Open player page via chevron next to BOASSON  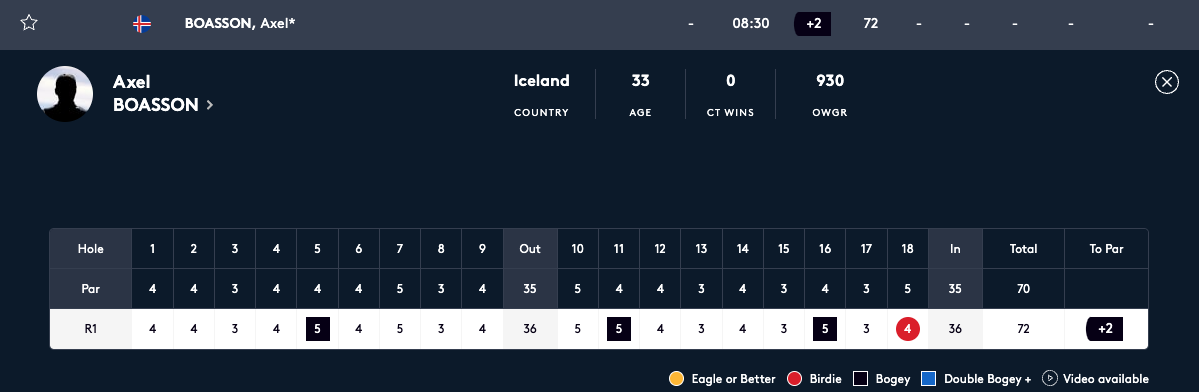pyautogui.click(x=210, y=105)
